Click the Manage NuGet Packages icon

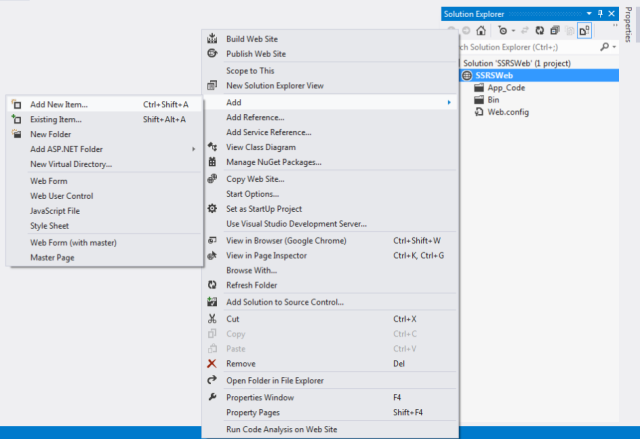point(212,162)
